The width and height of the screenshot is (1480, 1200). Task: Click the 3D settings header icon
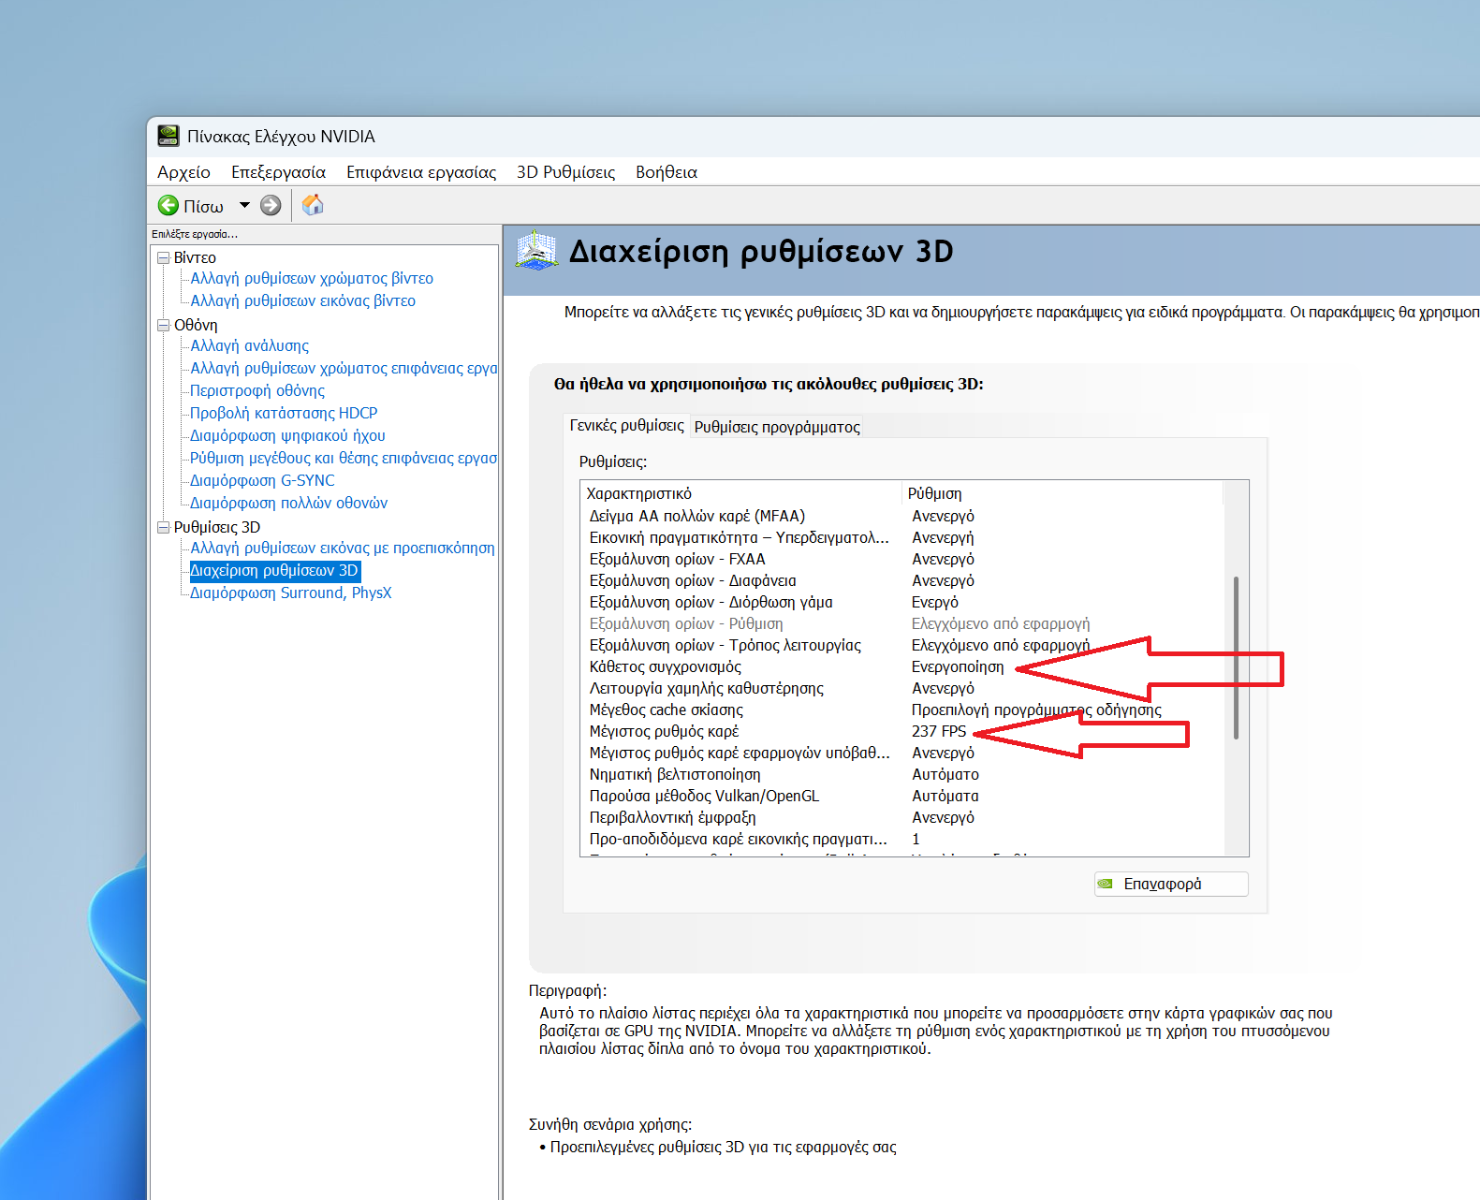pos(537,251)
